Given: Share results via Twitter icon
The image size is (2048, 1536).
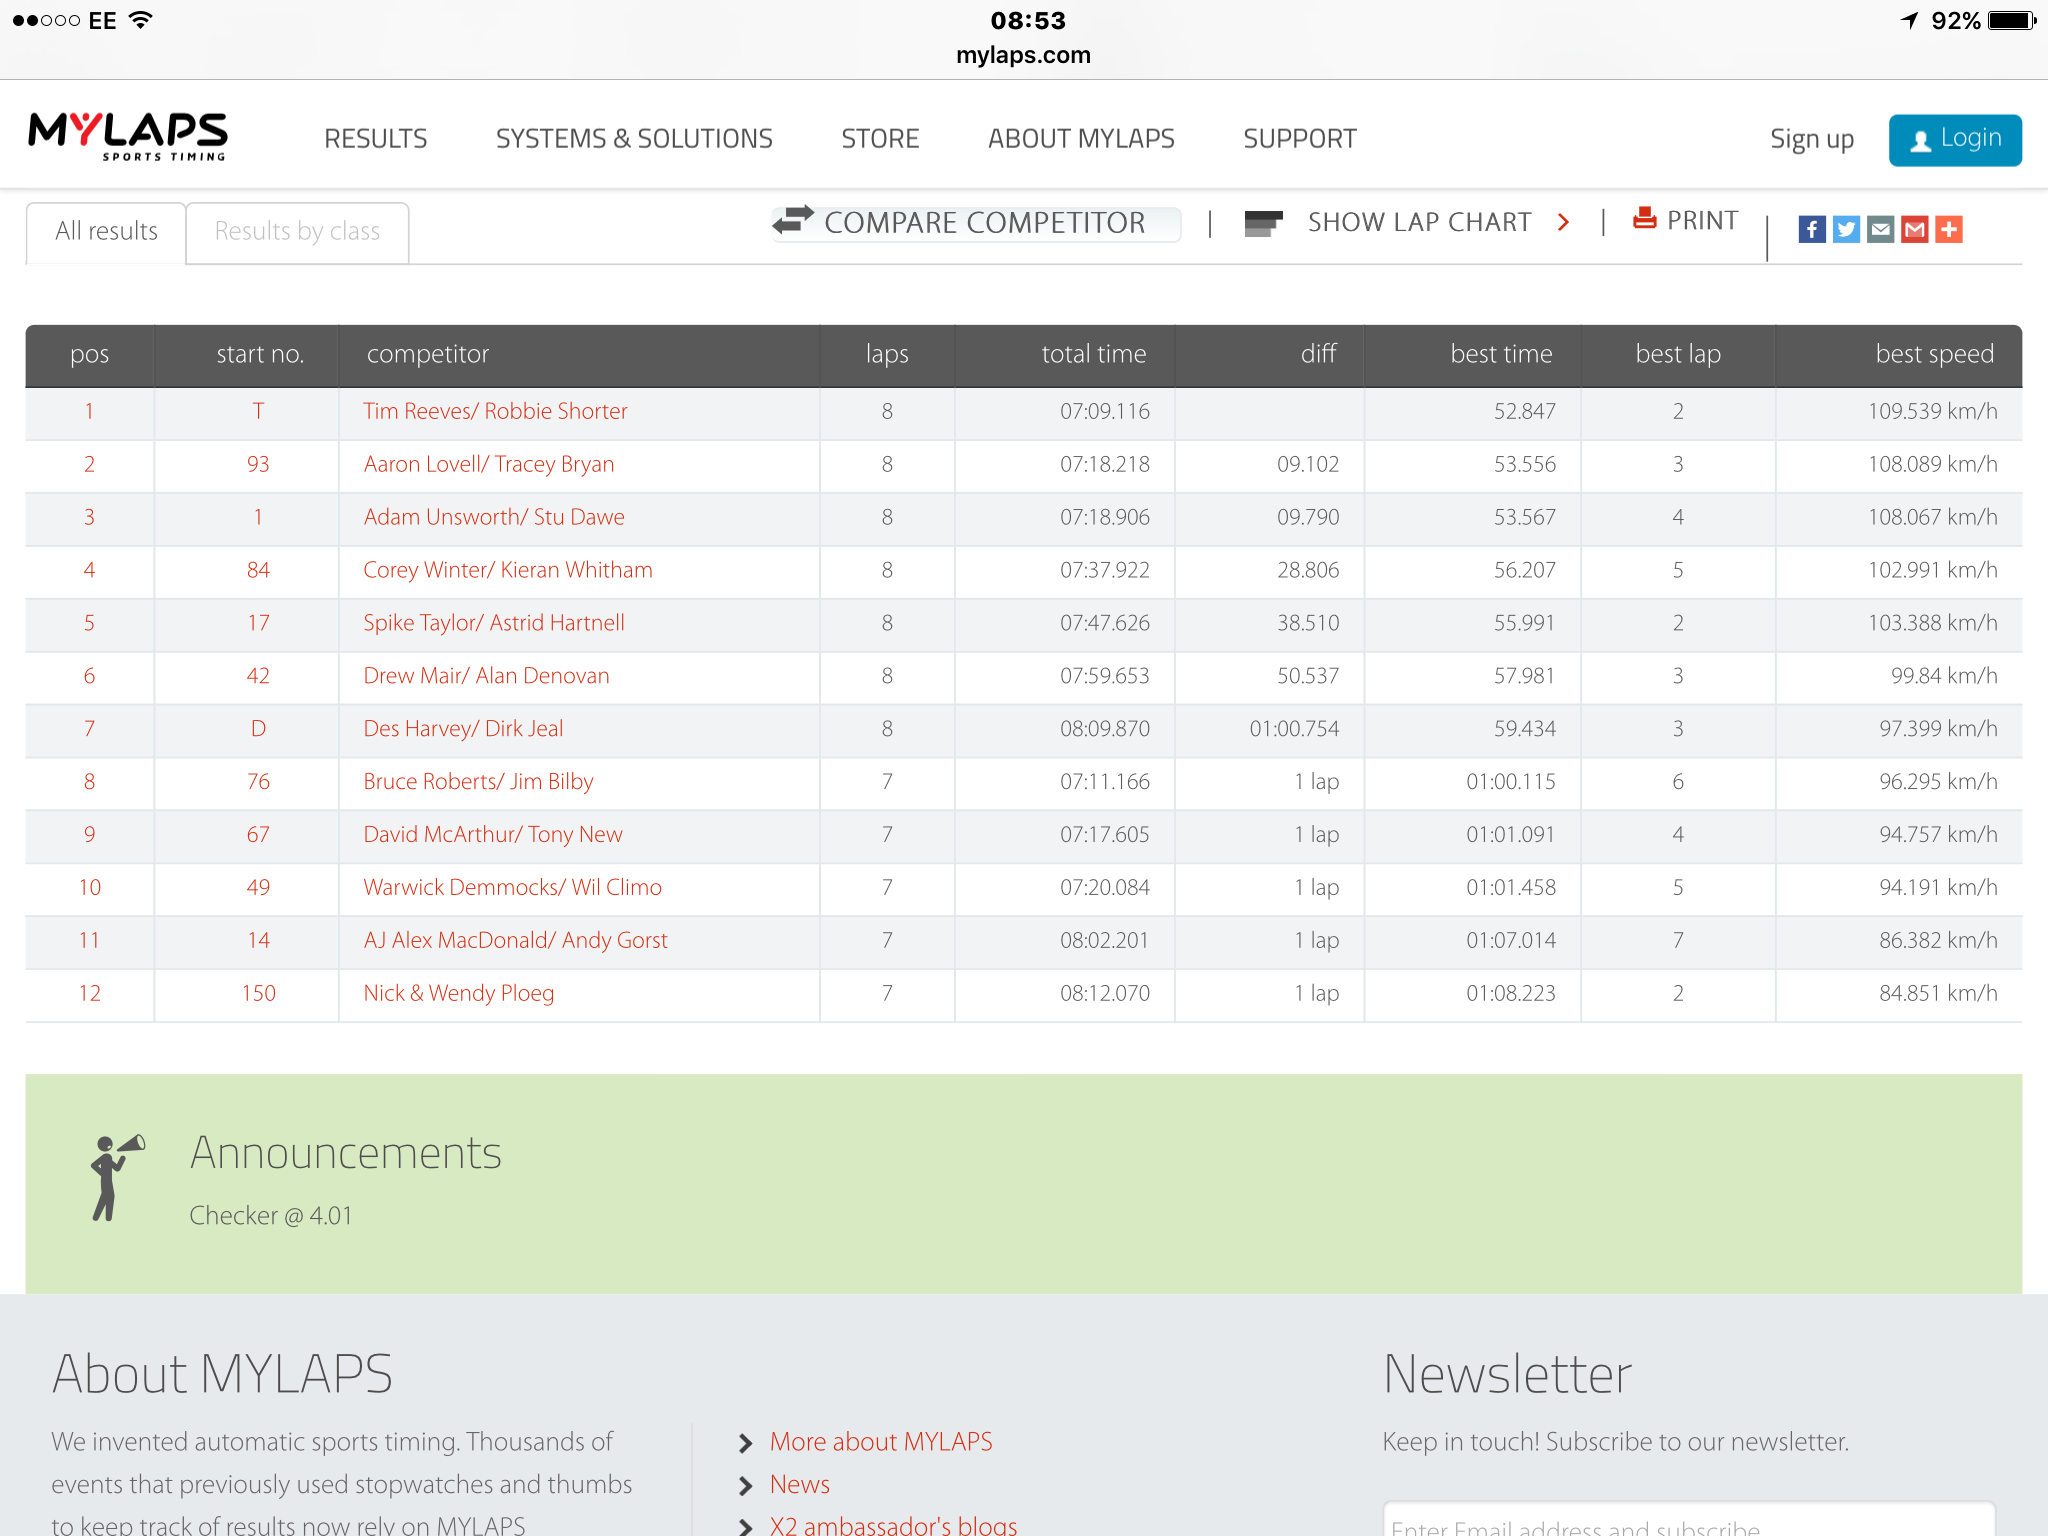Looking at the screenshot, I should (x=1846, y=229).
